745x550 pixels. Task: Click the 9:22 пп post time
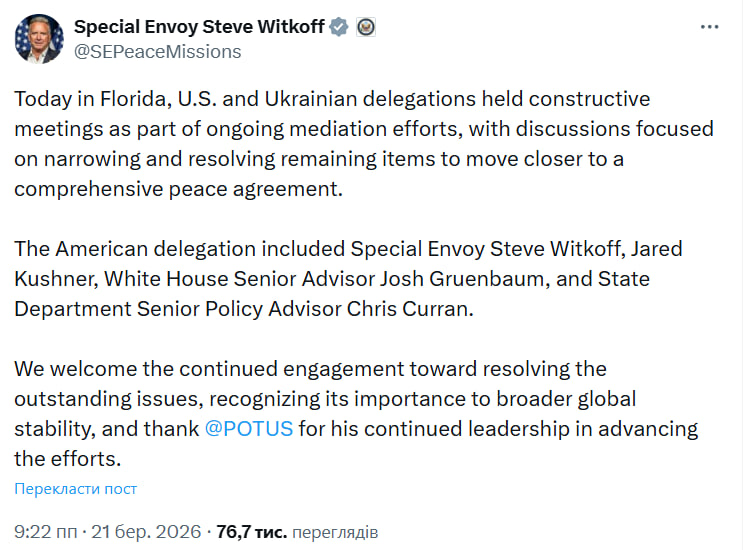(x=43, y=530)
